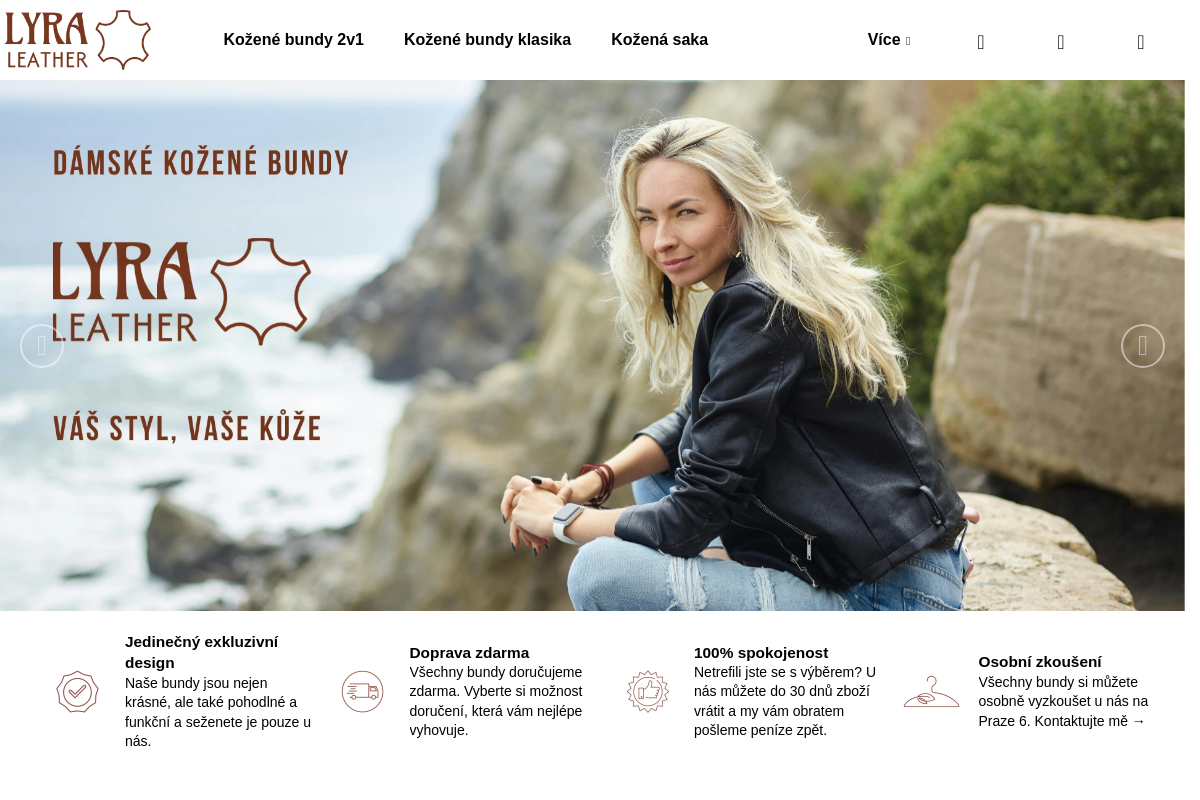Click the Osobní zkoušení heading

pos(1040,662)
